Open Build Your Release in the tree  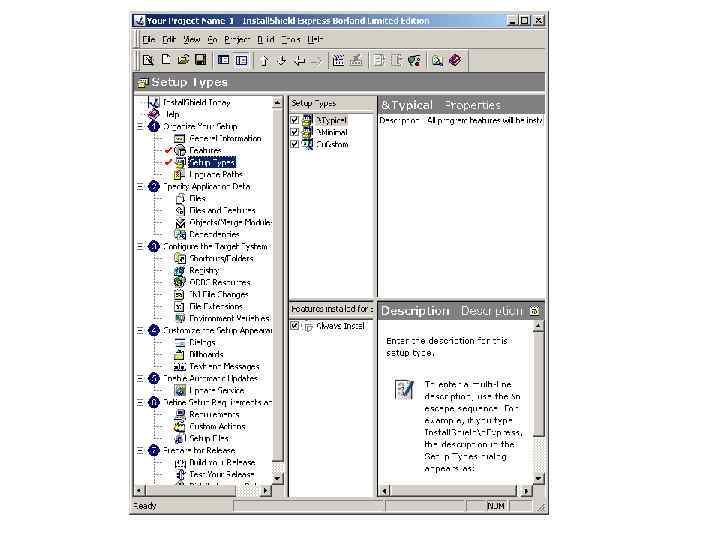click(x=222, y=462)
